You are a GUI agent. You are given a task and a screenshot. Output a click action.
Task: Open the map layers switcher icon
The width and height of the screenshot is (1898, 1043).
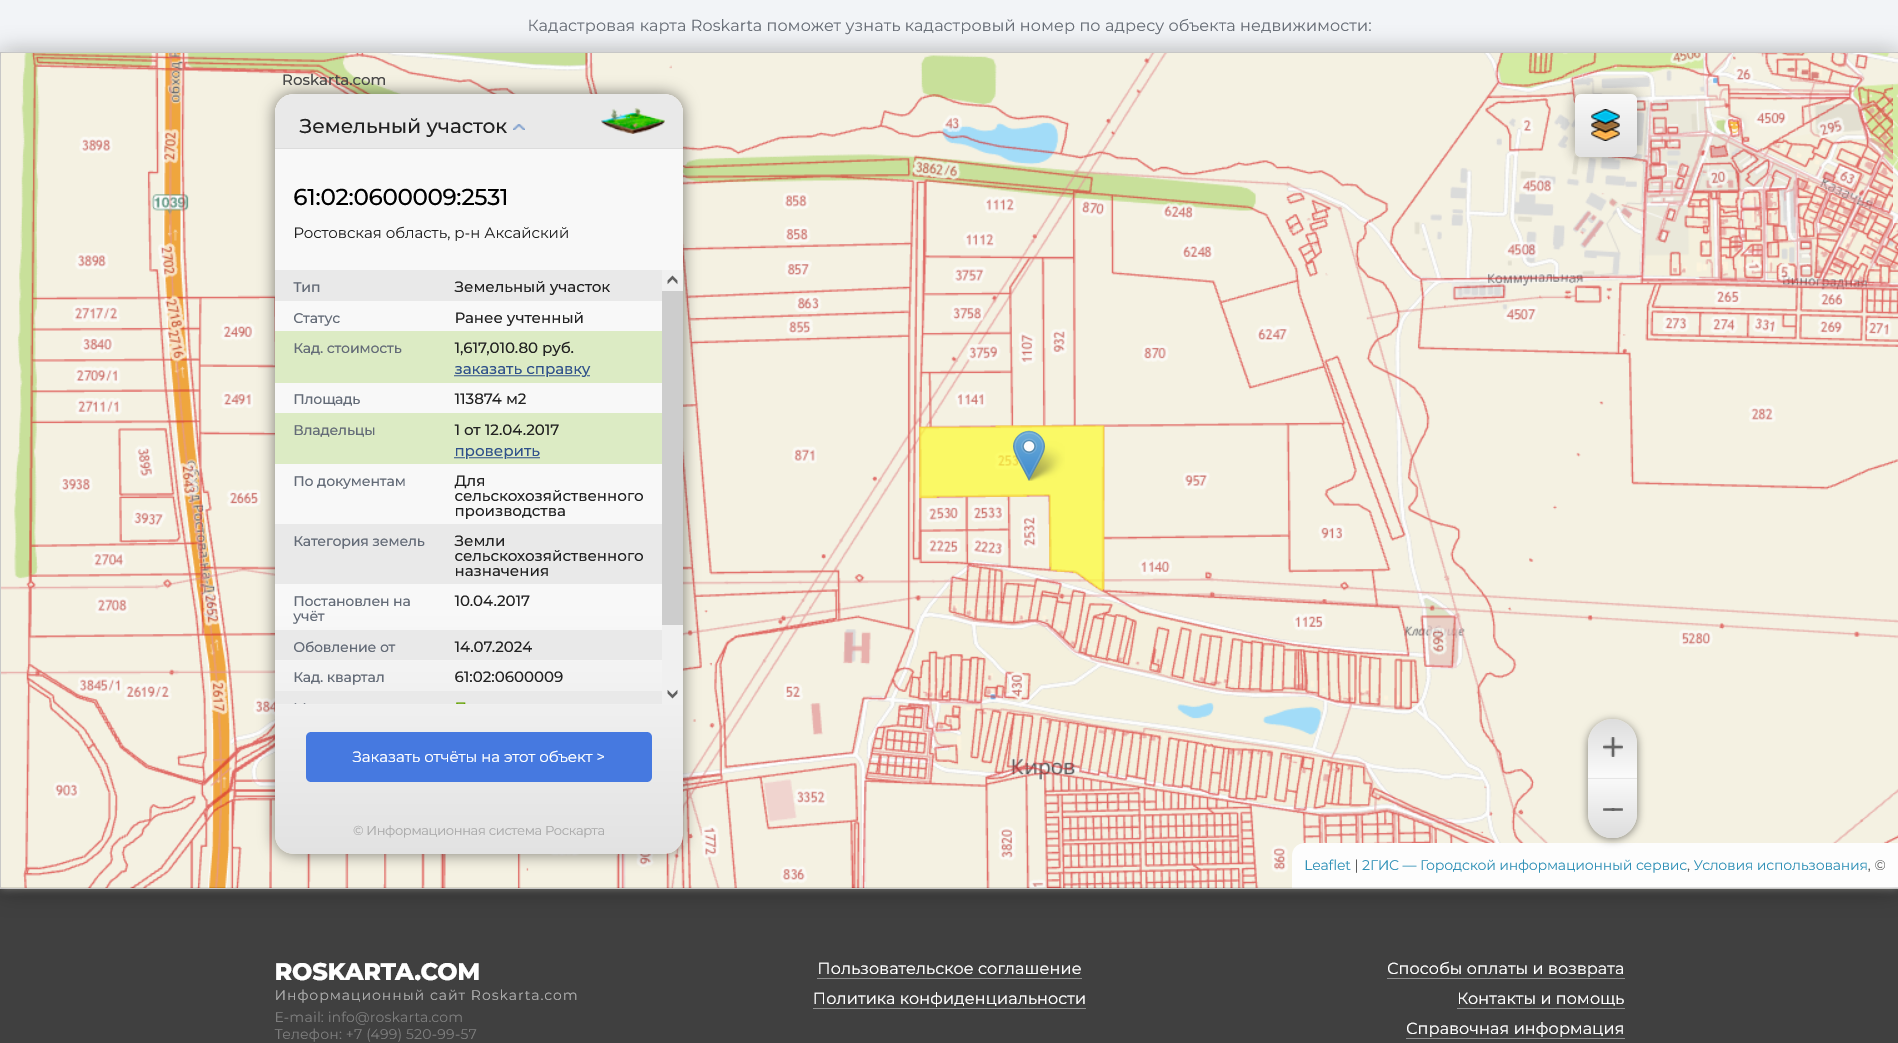pos(1606,125)
